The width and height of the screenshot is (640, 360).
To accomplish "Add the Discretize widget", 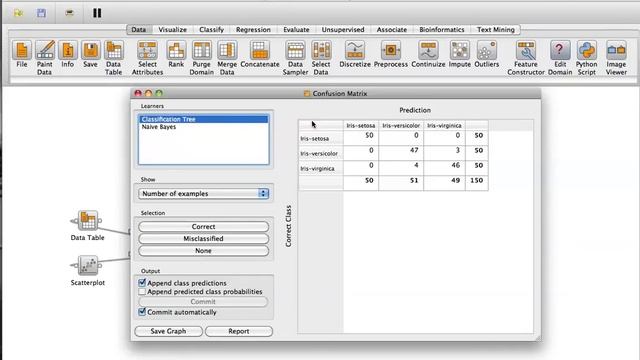I will (x=355, y=50).
